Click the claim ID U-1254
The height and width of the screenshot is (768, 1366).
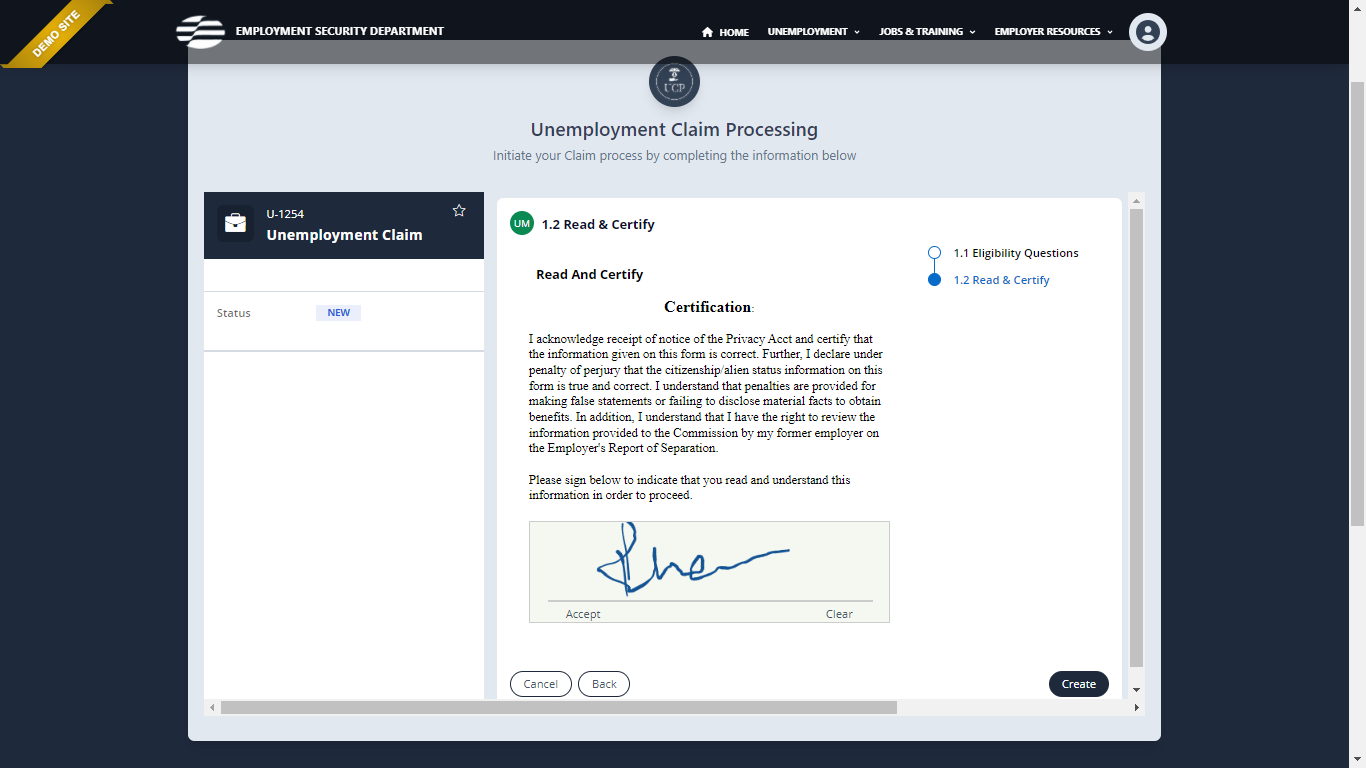(285, 214)
